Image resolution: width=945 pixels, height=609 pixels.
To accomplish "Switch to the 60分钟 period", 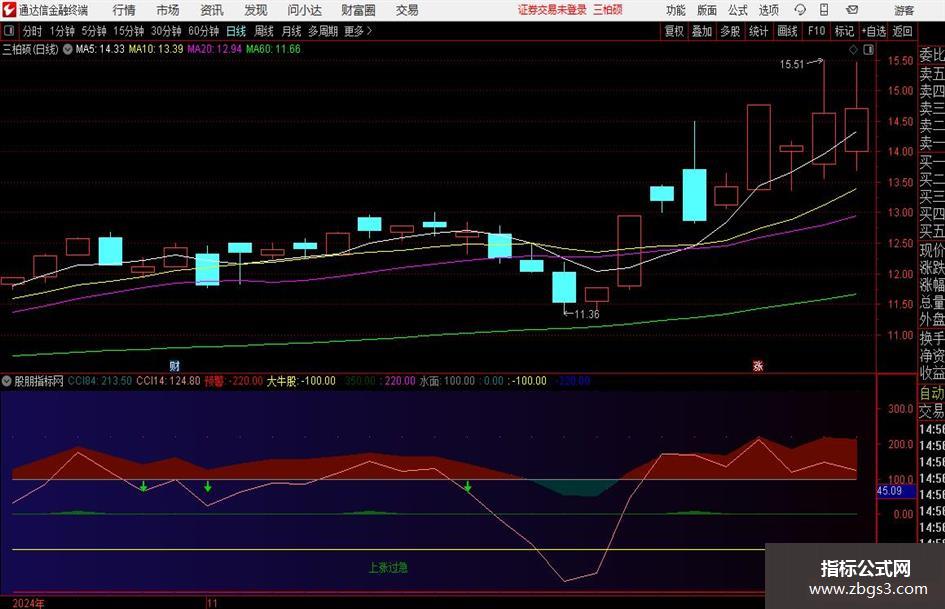I will [204, 31].
